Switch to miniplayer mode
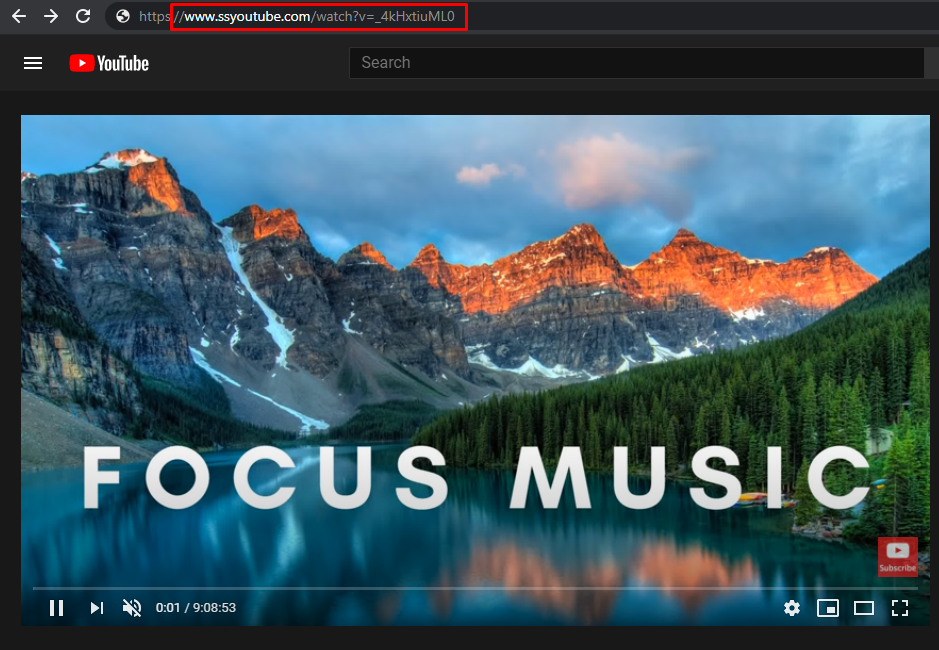The height and width of the screenshot is (650, 939). point(827,607)
